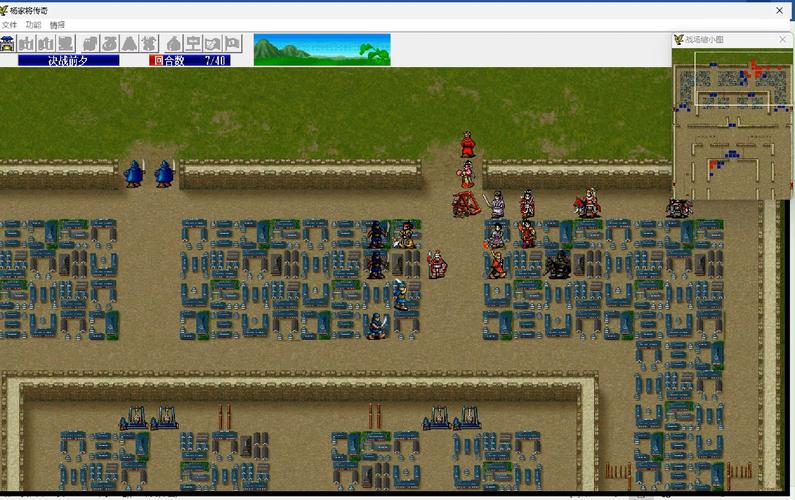
Task: Click the money bag toolbar icon
Action: click(x=110, y=43)
